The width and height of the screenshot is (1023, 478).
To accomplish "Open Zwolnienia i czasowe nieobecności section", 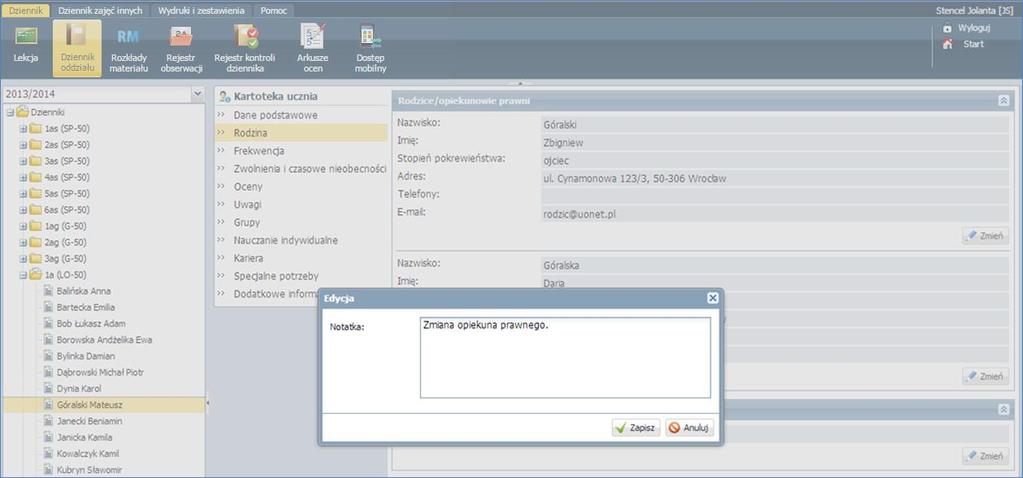I will tap(310, 169).
